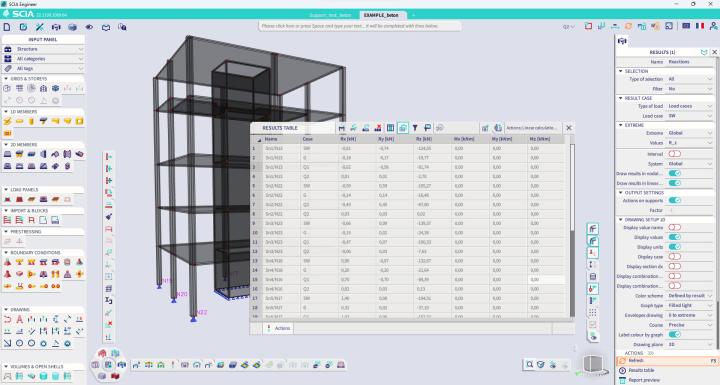Image resolution: width=720 pixels, height=385 pixels.
Task: Click the Results panel icon above RESULTS header
Action: pyautogui.click(x=622, y=41)
